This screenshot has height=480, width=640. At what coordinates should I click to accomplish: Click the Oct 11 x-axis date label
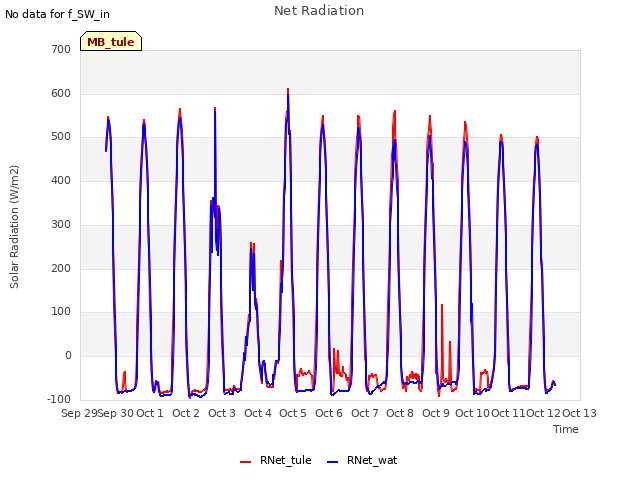point(508,413)
